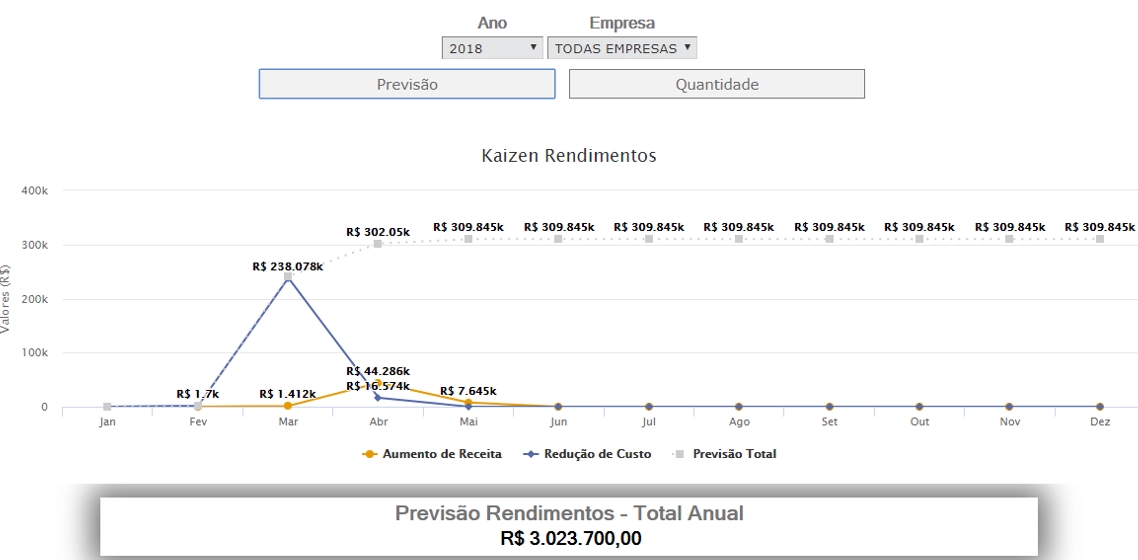Click the zero-value data point at Dez

click(x=1100, y=407)
